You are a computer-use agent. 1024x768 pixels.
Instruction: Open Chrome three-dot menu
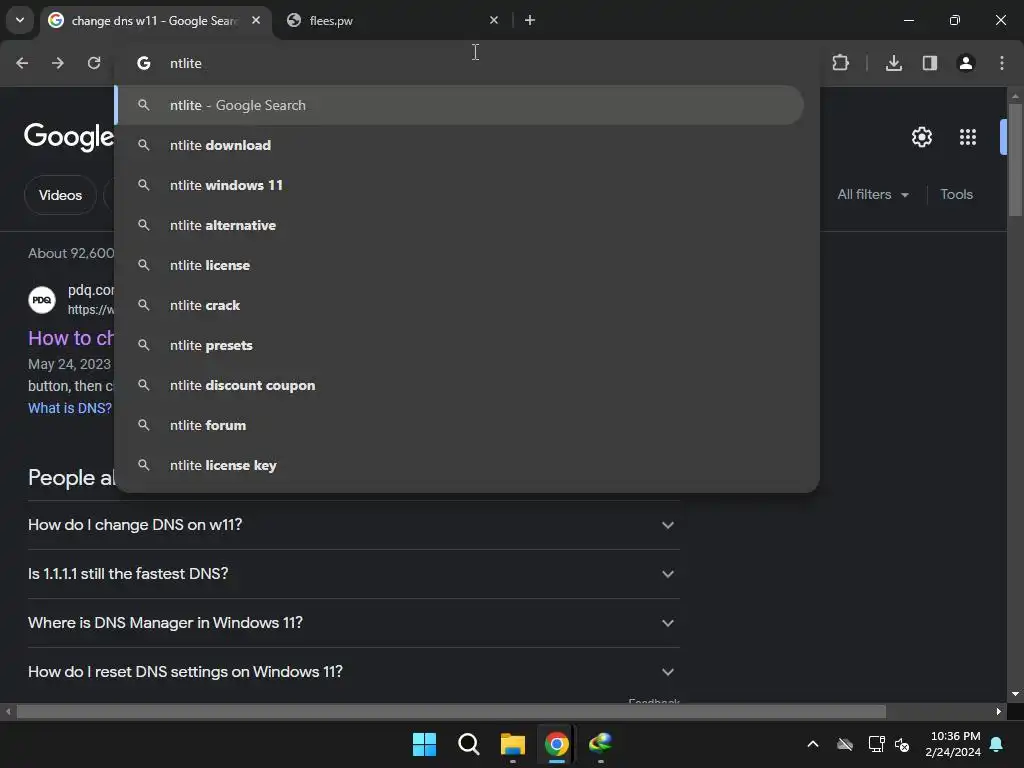pyautogui.click(x=1002, y=63)
